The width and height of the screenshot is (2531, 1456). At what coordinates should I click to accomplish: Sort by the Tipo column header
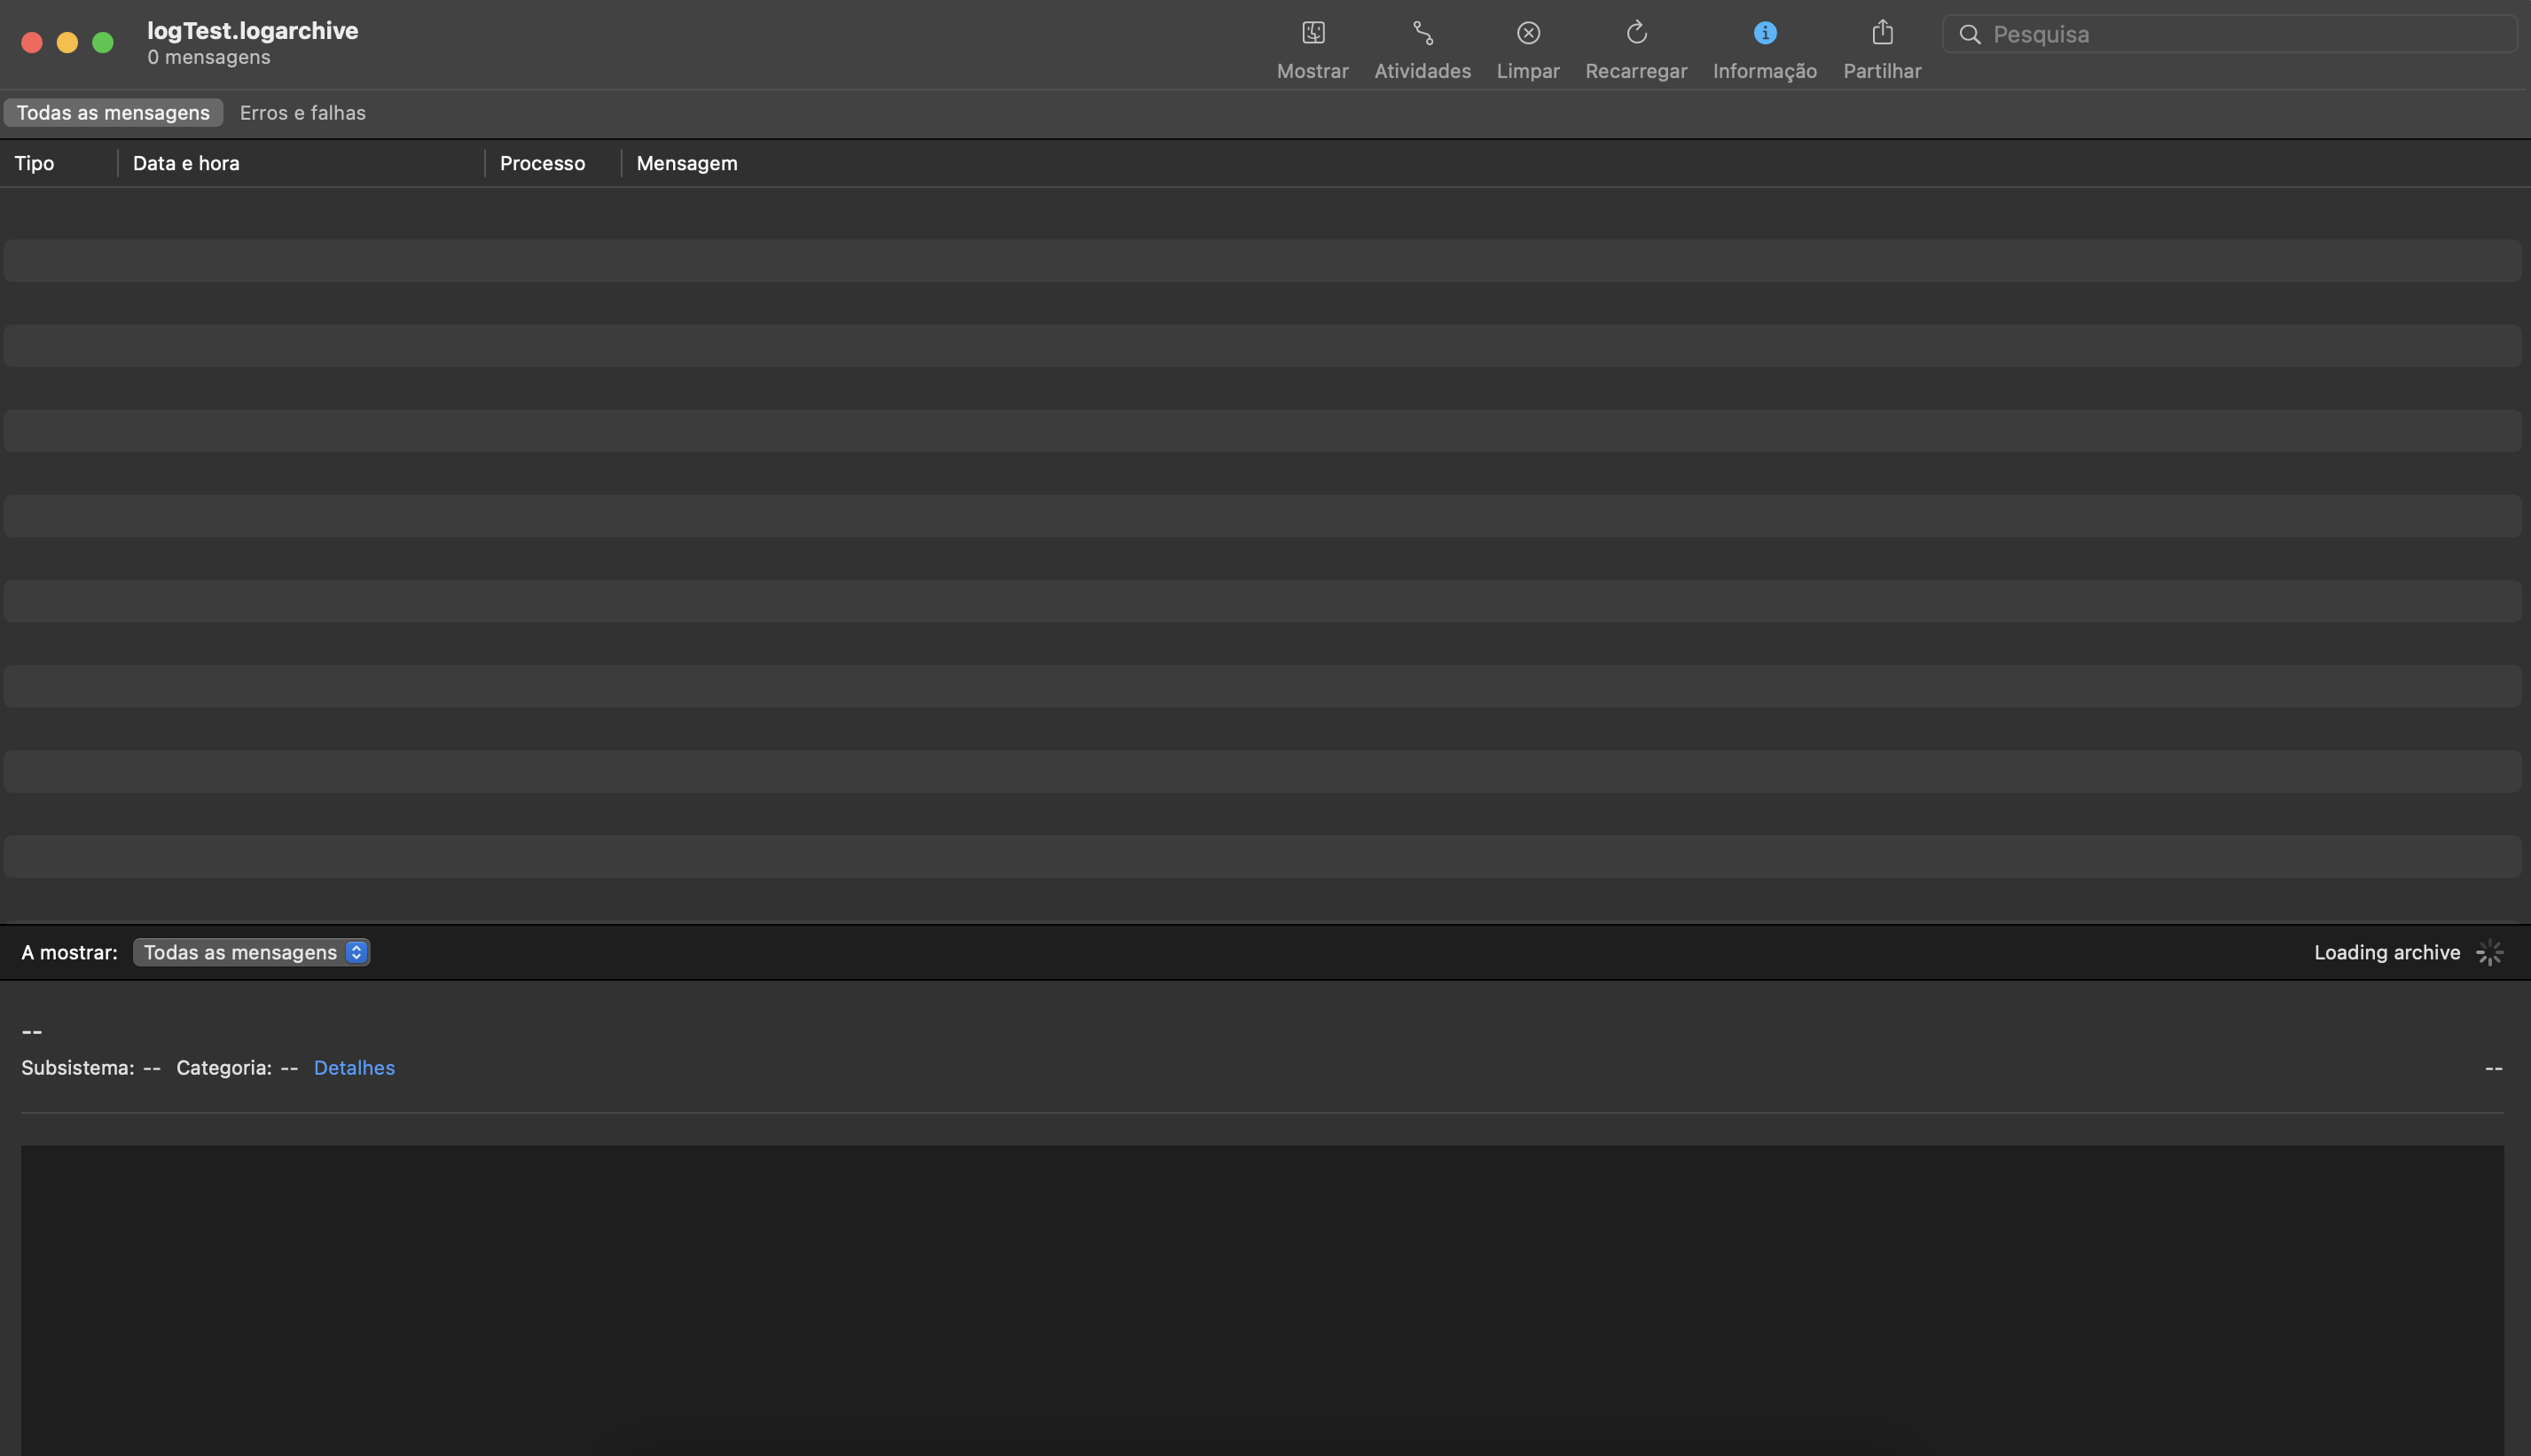(35, 163)
